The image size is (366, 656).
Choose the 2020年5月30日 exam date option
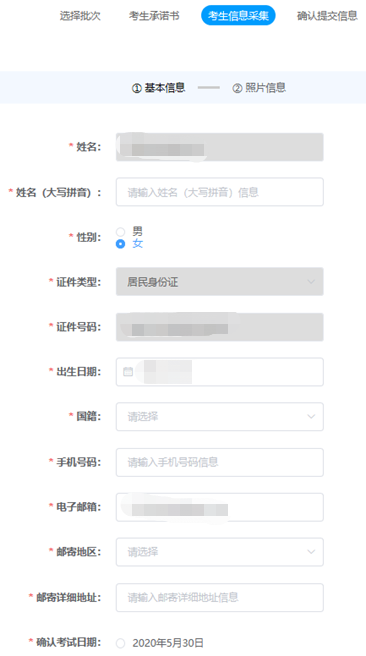coord(120,643)
